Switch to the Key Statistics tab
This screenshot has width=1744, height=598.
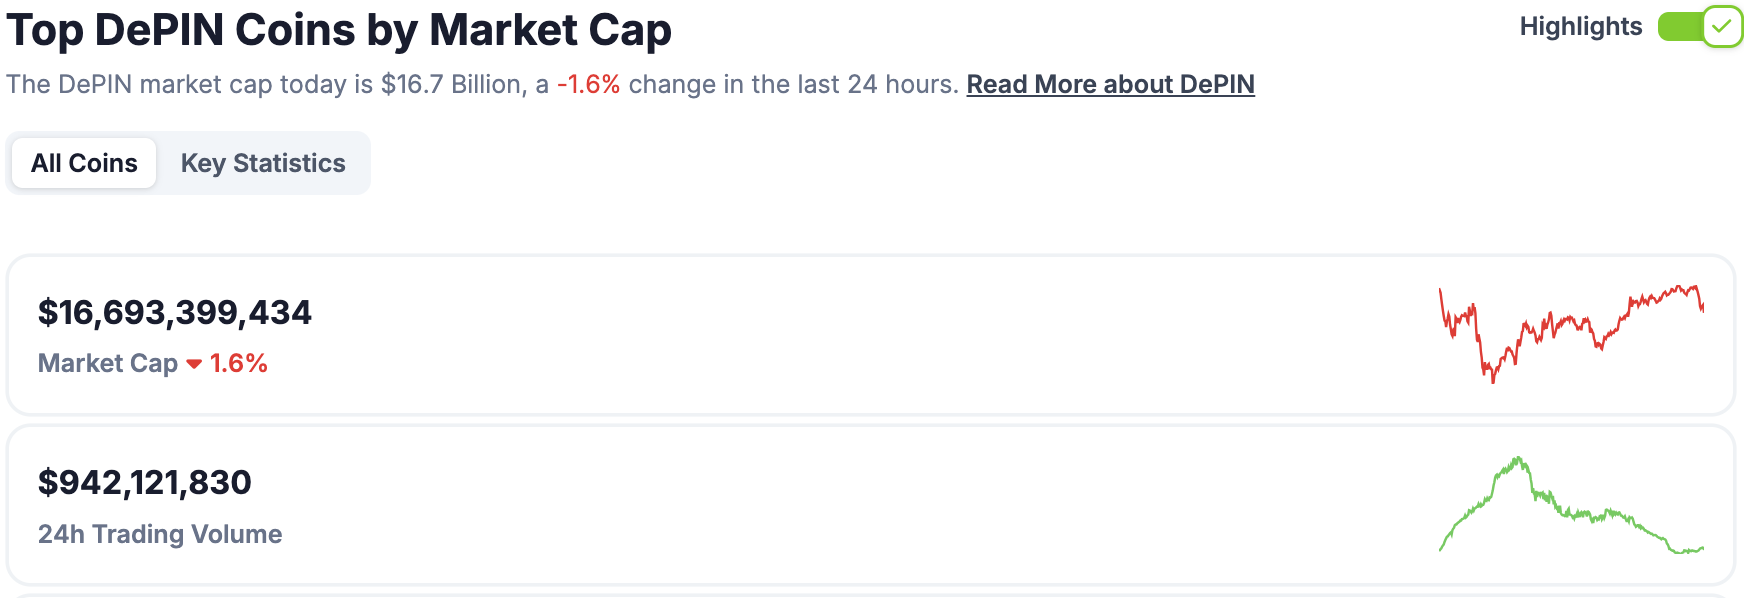tap(263, 163)
